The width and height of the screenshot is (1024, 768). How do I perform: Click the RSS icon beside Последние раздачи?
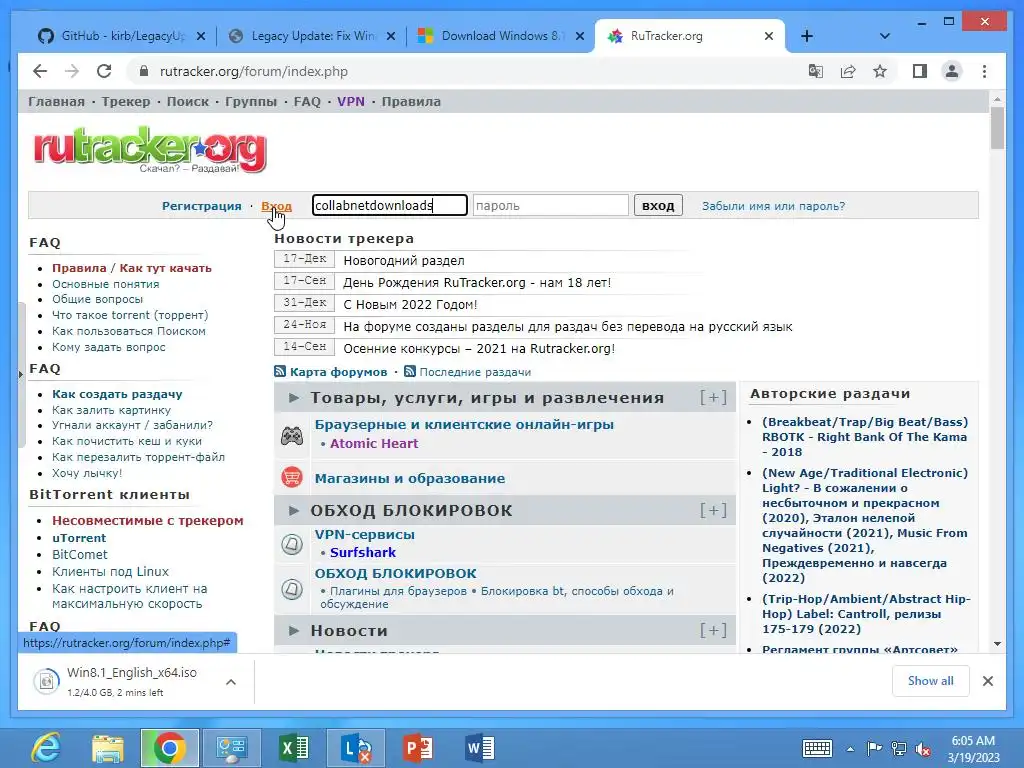pos(410,372)
